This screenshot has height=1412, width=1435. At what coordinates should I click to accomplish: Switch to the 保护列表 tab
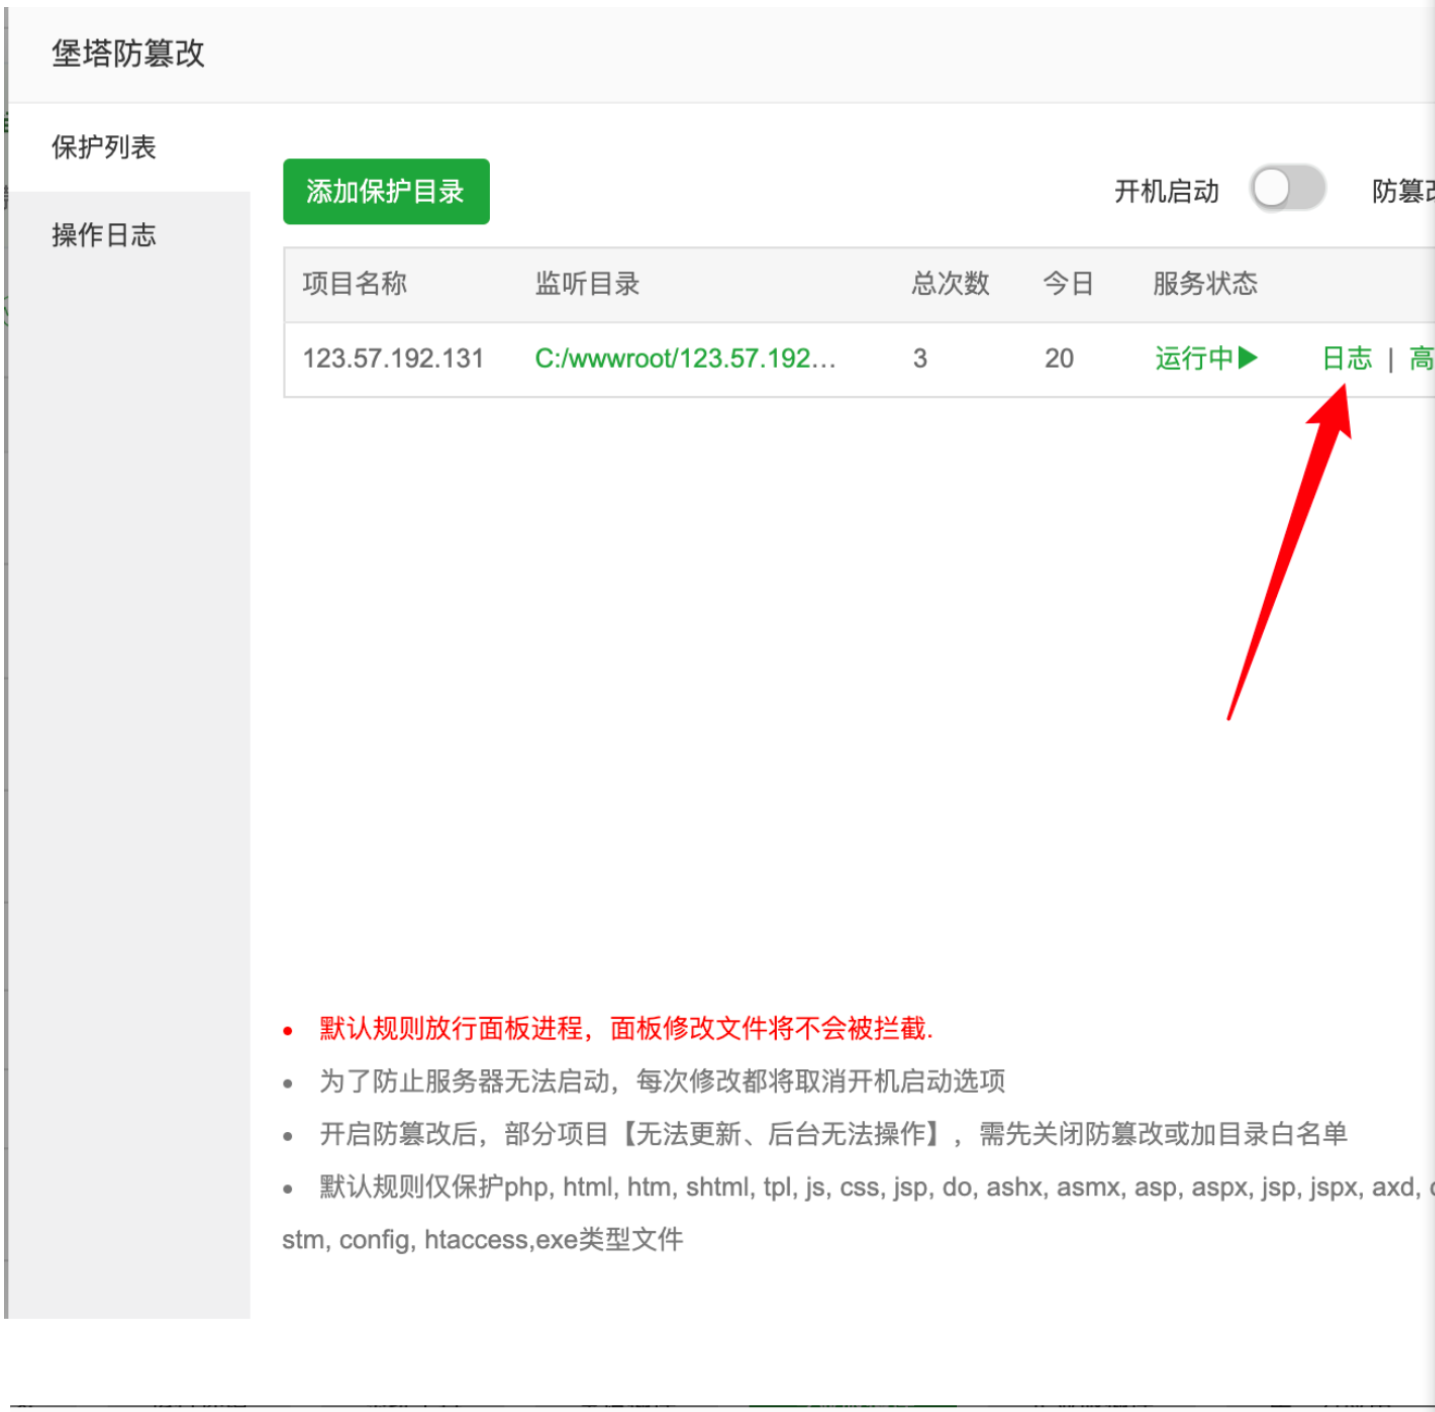104,148
